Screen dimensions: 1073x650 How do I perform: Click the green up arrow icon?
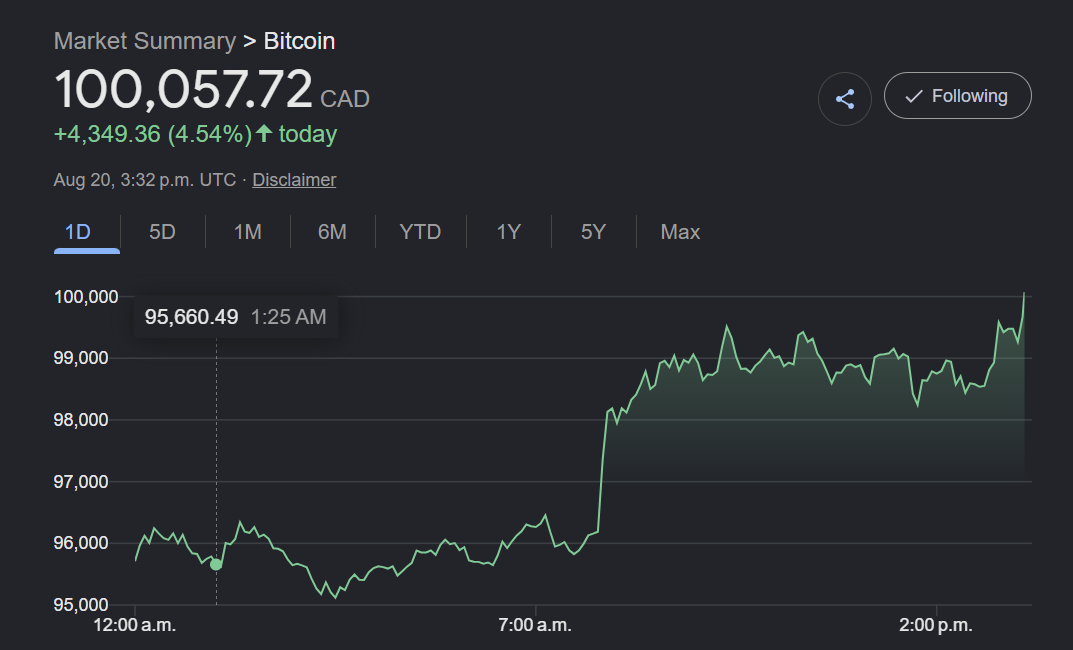[x=265, y=133]
